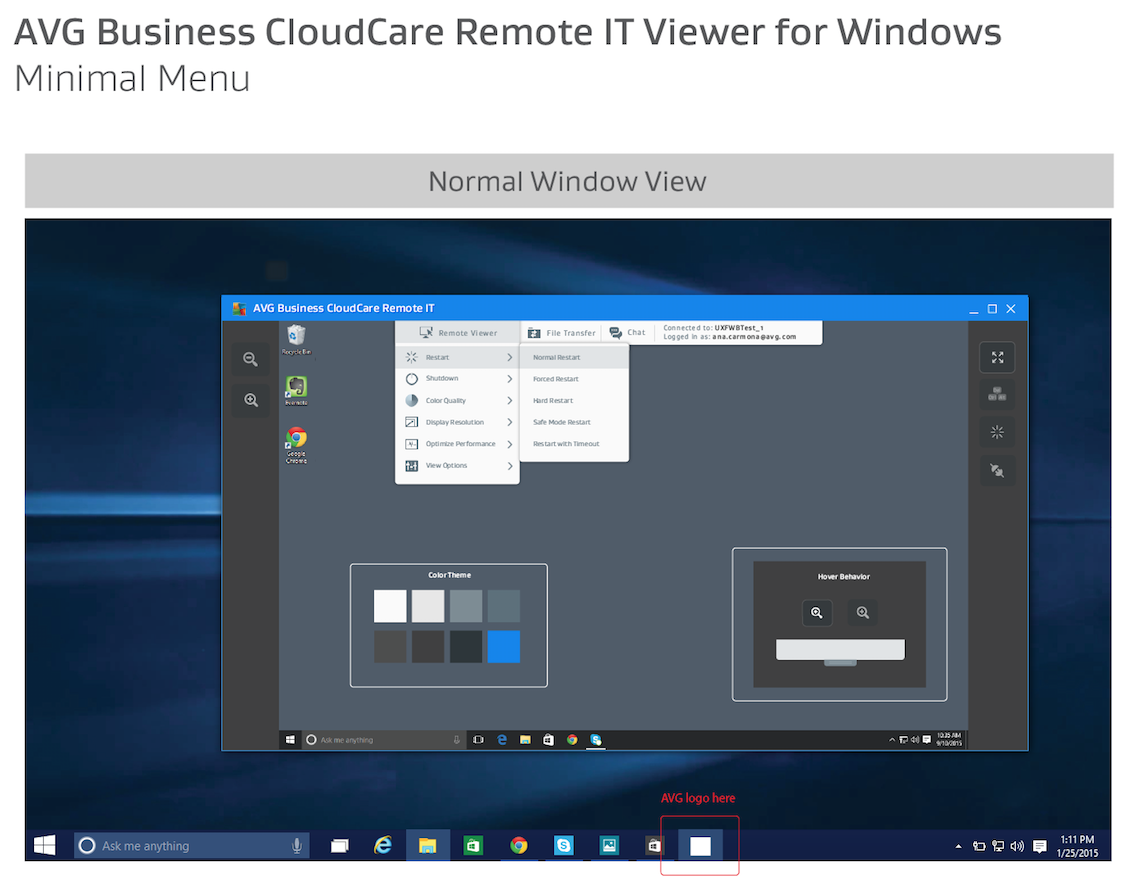The height and width of the screenshot is (894, 1140).
Task: Open Action Center in the remote session tray
Action: pos(927,740)
